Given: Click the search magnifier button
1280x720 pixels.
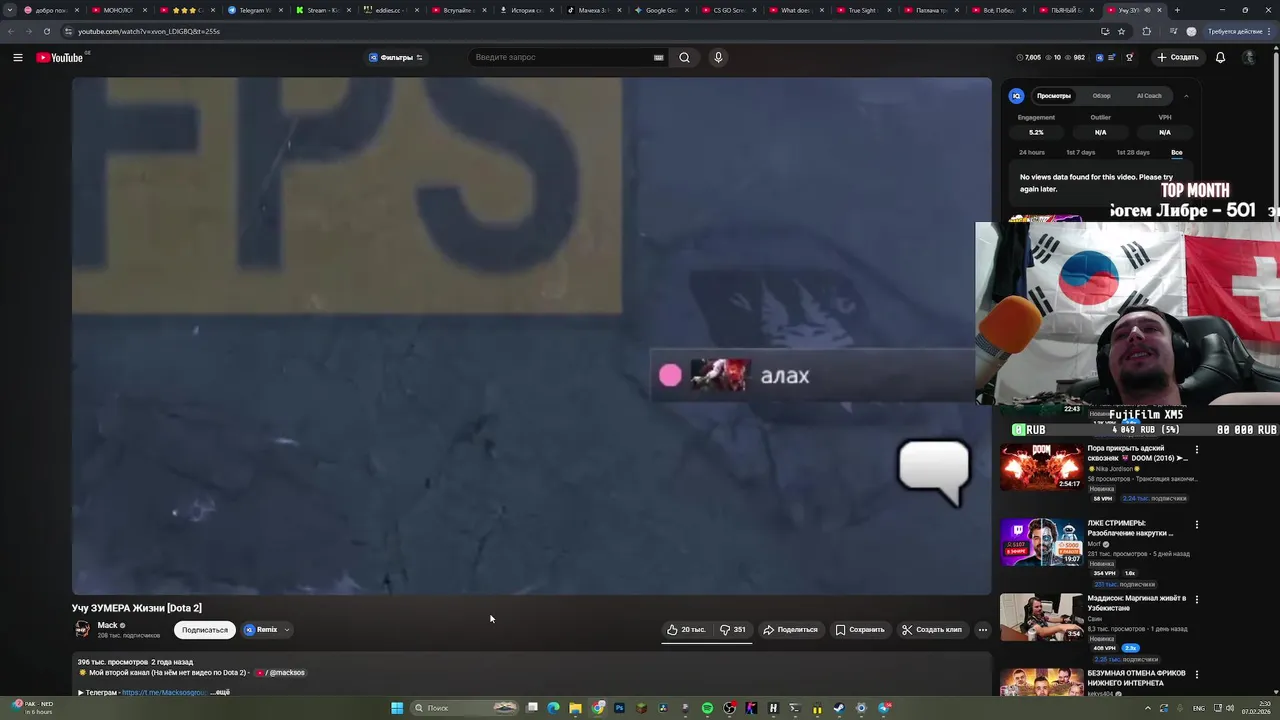Looking at the screenshot, I should click(x=684, y=57).
